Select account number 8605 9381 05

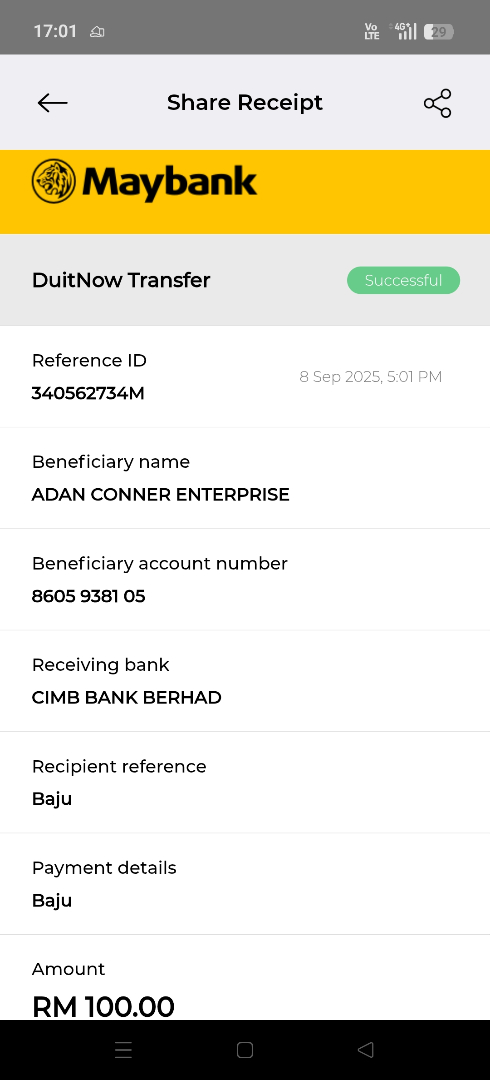[x=89, y=596]
